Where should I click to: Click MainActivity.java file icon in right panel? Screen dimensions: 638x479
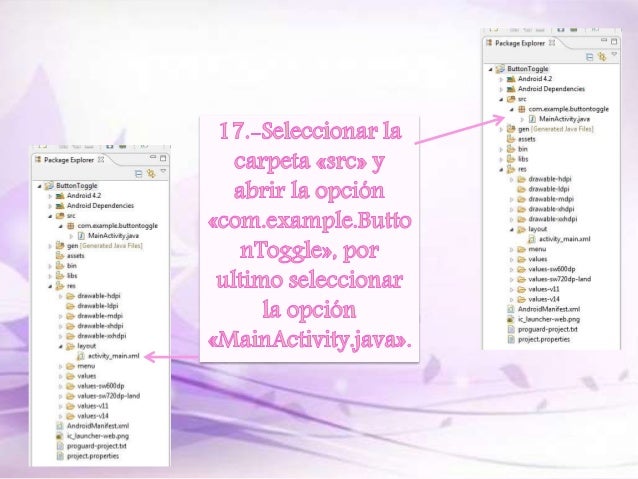pos(532,119)
